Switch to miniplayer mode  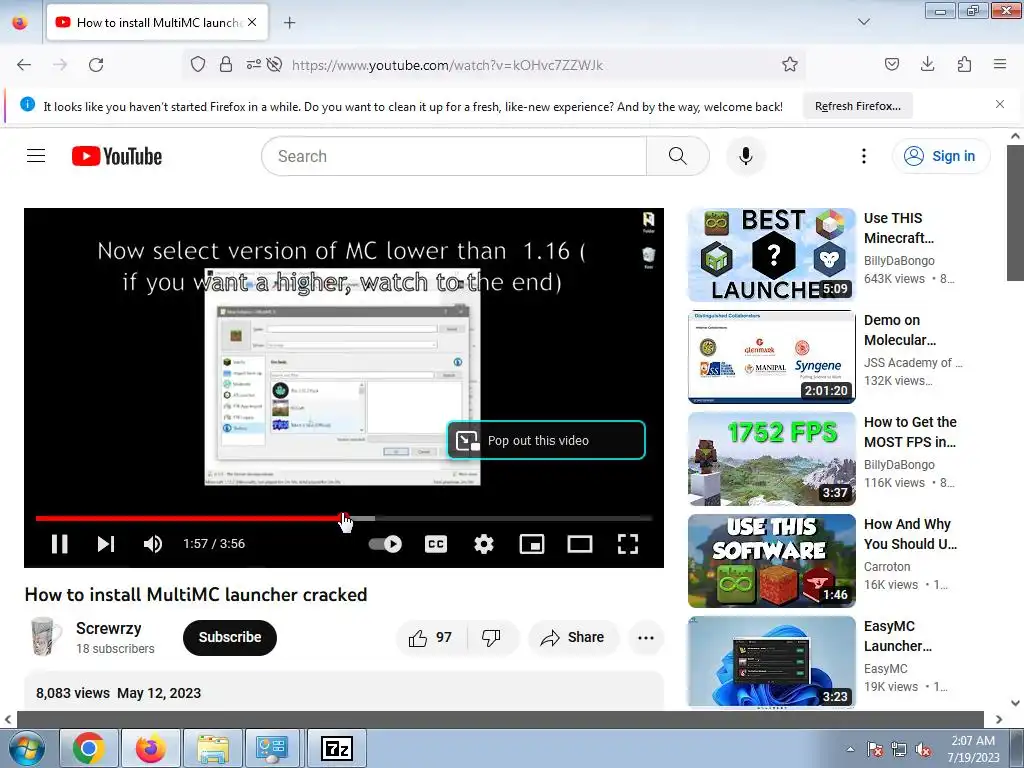click(x=532, y=543)
